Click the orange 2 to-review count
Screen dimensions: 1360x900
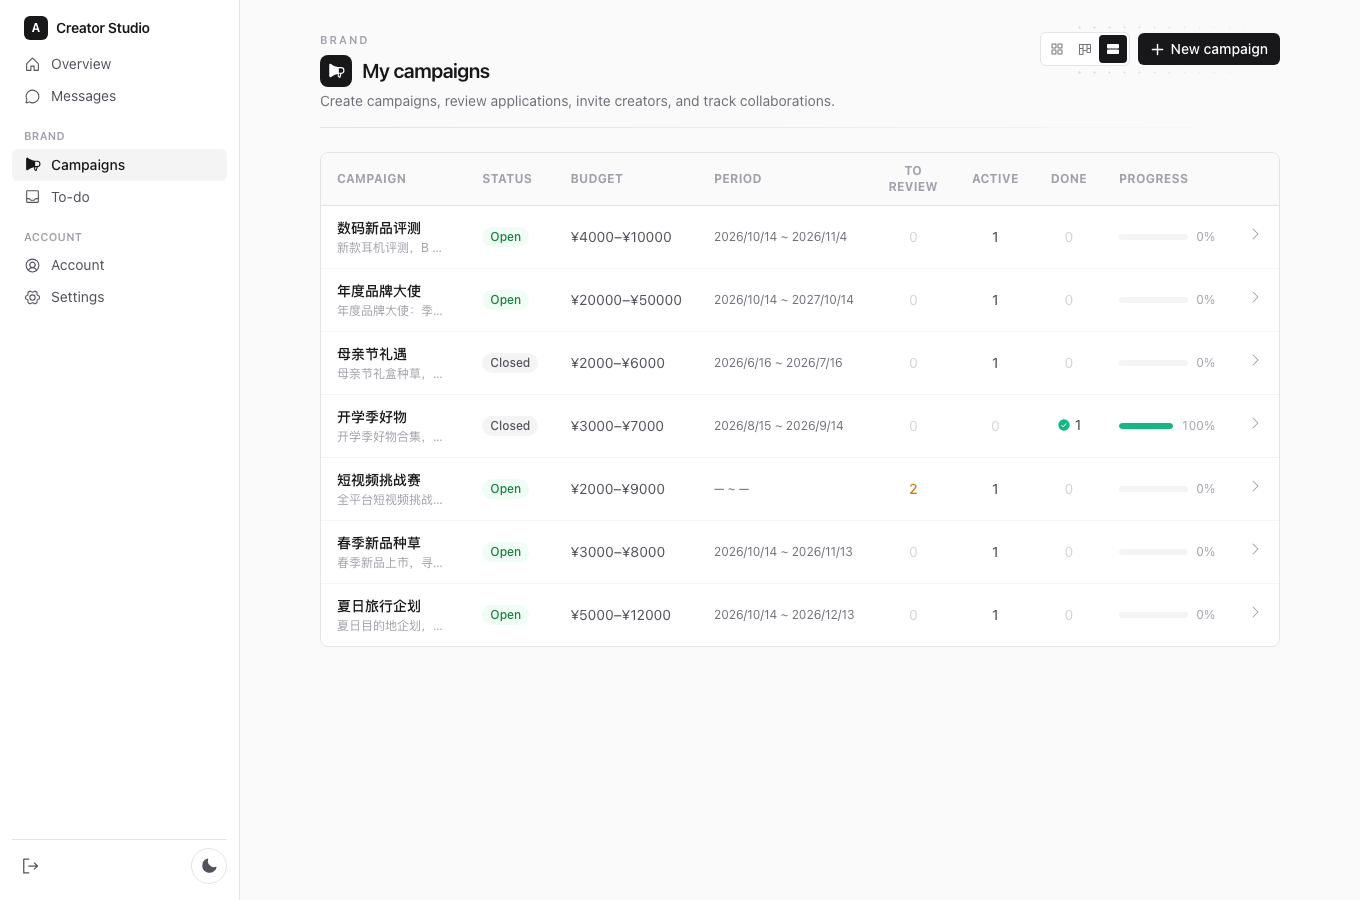pyautogui.click(x=913, y=489)
